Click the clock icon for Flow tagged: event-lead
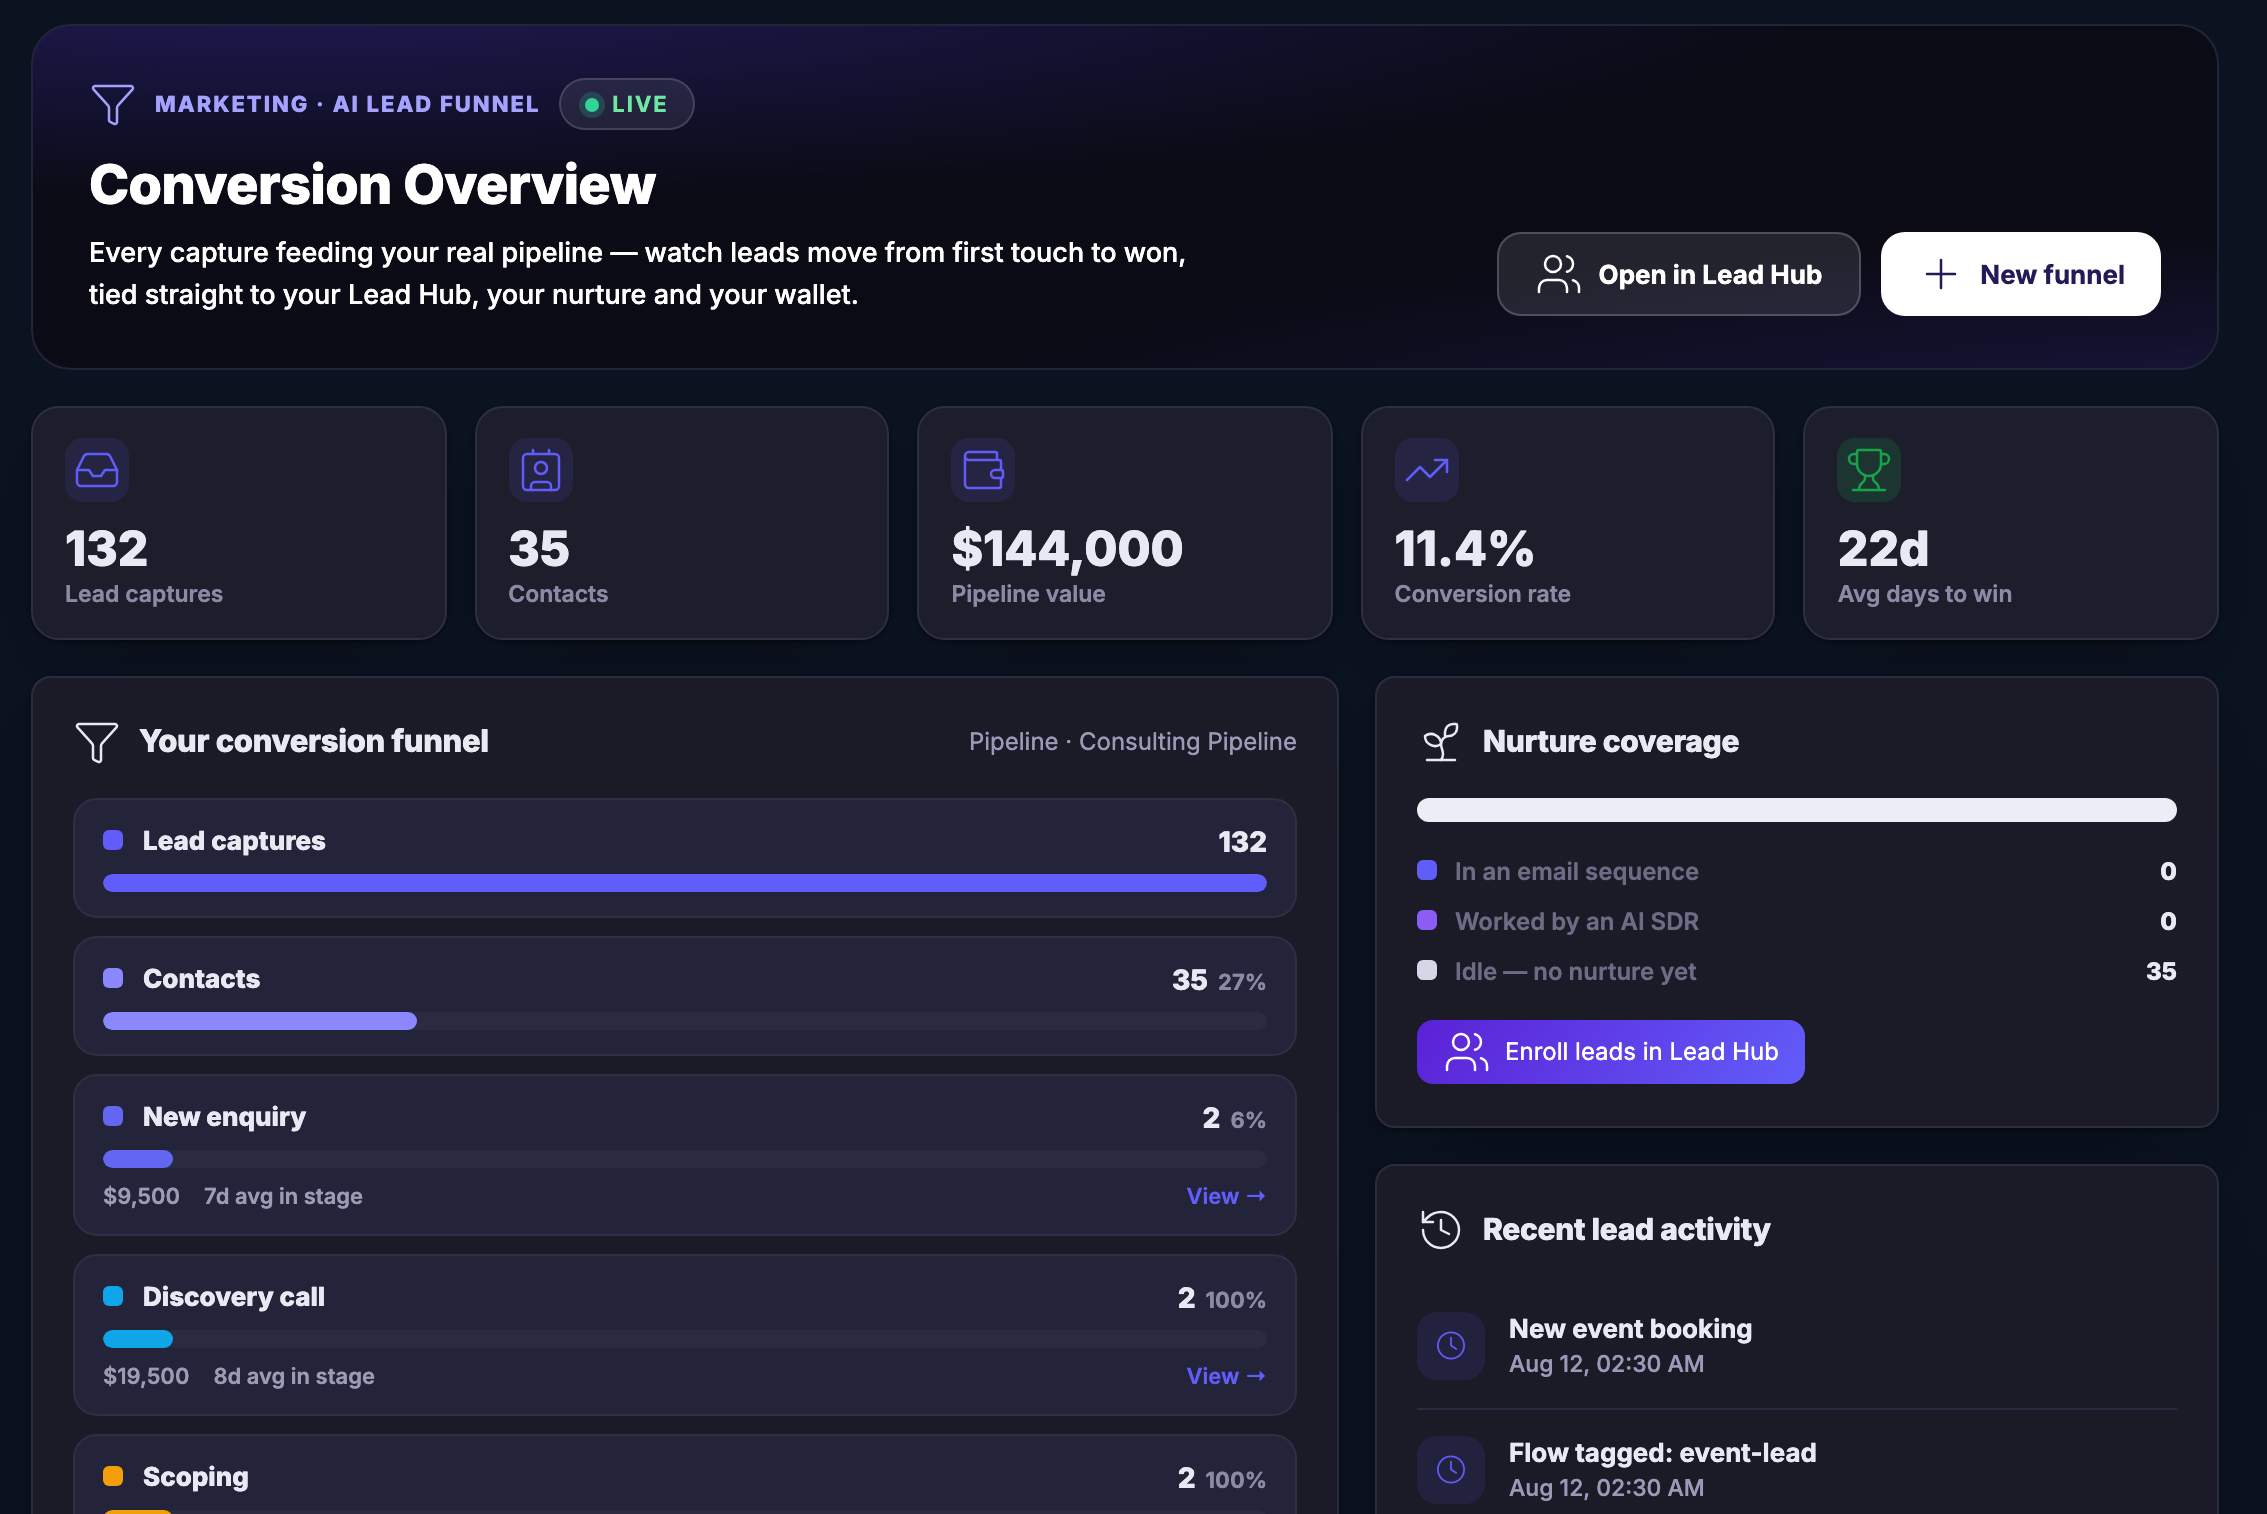Image resolution: width=2267 pixels, height=1514 pixels. (1451, 1469)
